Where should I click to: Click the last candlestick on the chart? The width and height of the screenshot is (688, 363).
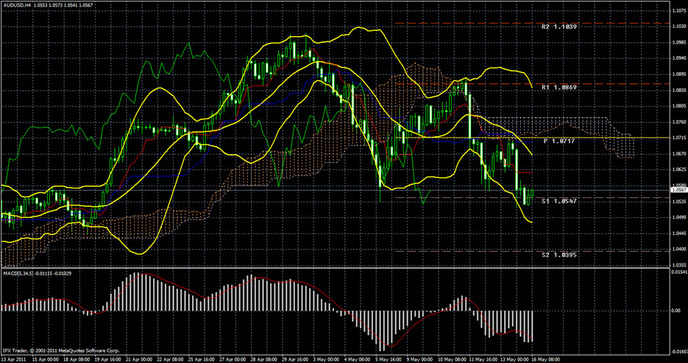pyautogui.click(x=532, y=192)
